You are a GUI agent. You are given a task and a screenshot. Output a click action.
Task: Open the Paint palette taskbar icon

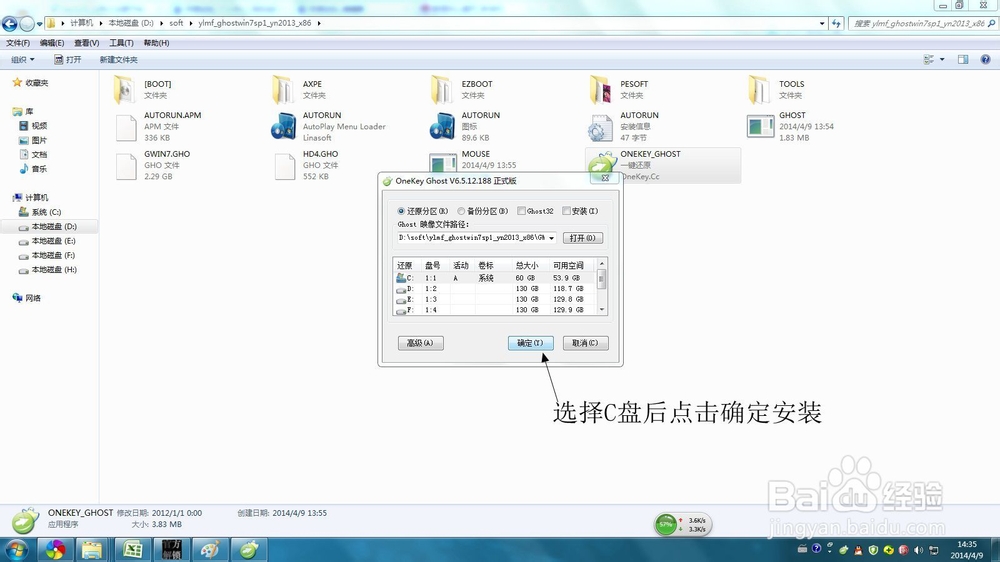click(x=210, y=549)
